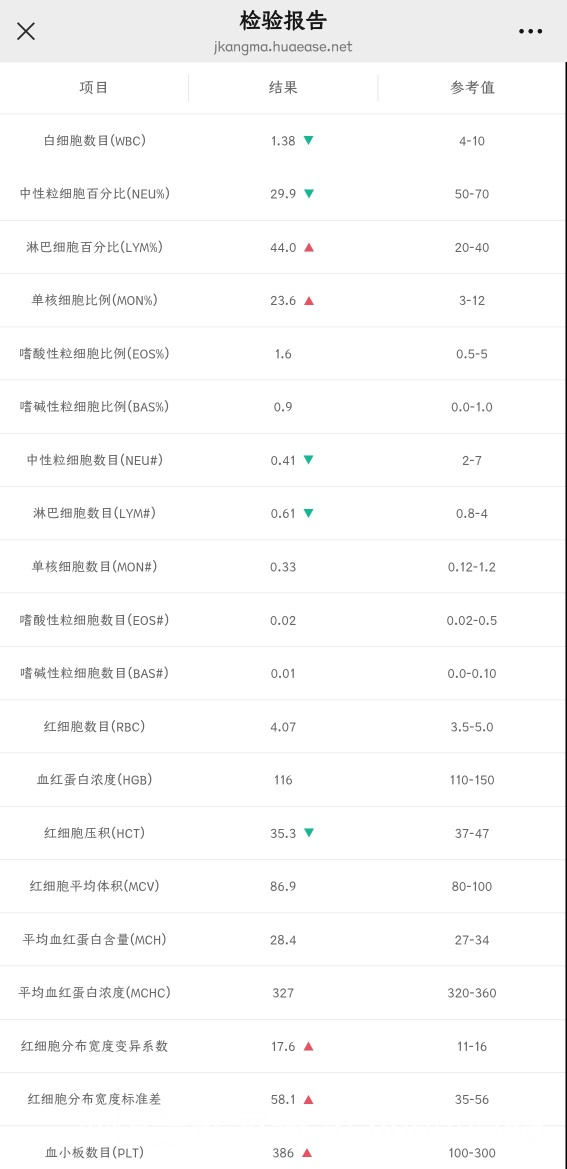Click the green down arrow beside LYM# 0.61
Viewport: 567px width, 1169px height.
click(x=309, y=513)
